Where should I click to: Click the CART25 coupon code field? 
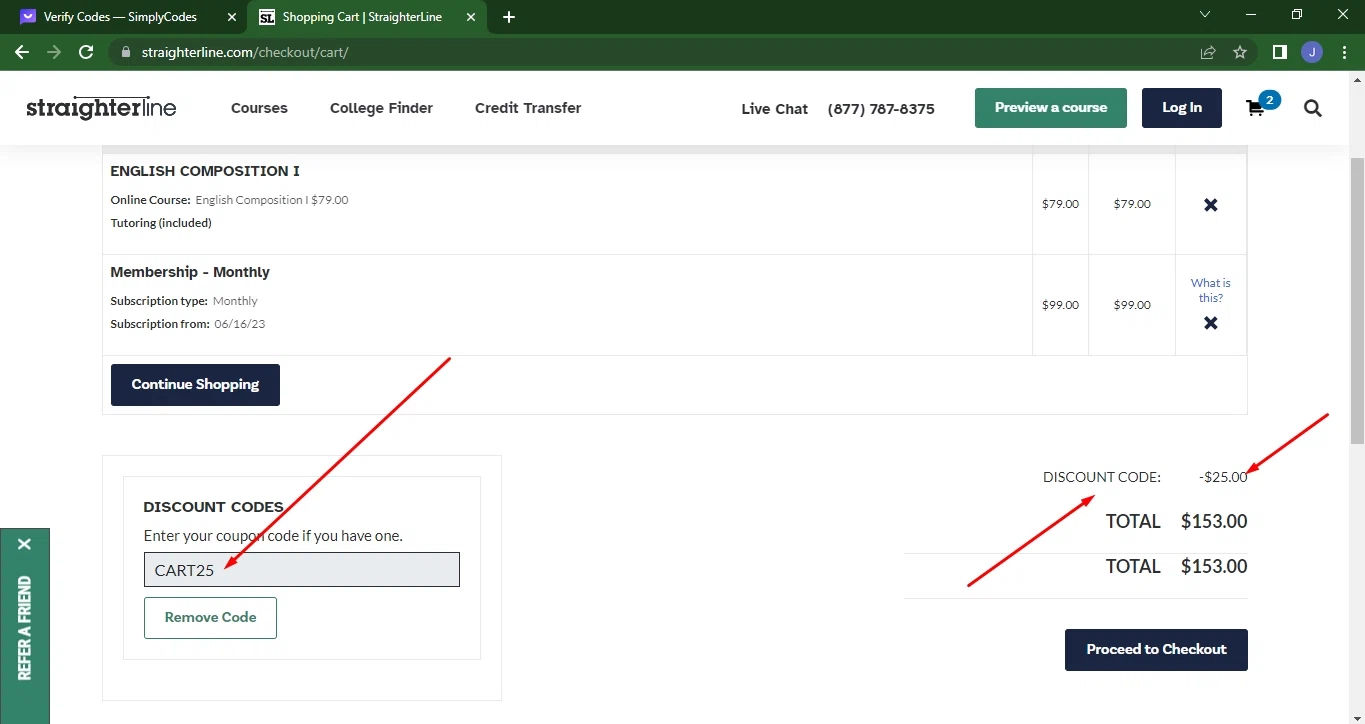(301, 570)
